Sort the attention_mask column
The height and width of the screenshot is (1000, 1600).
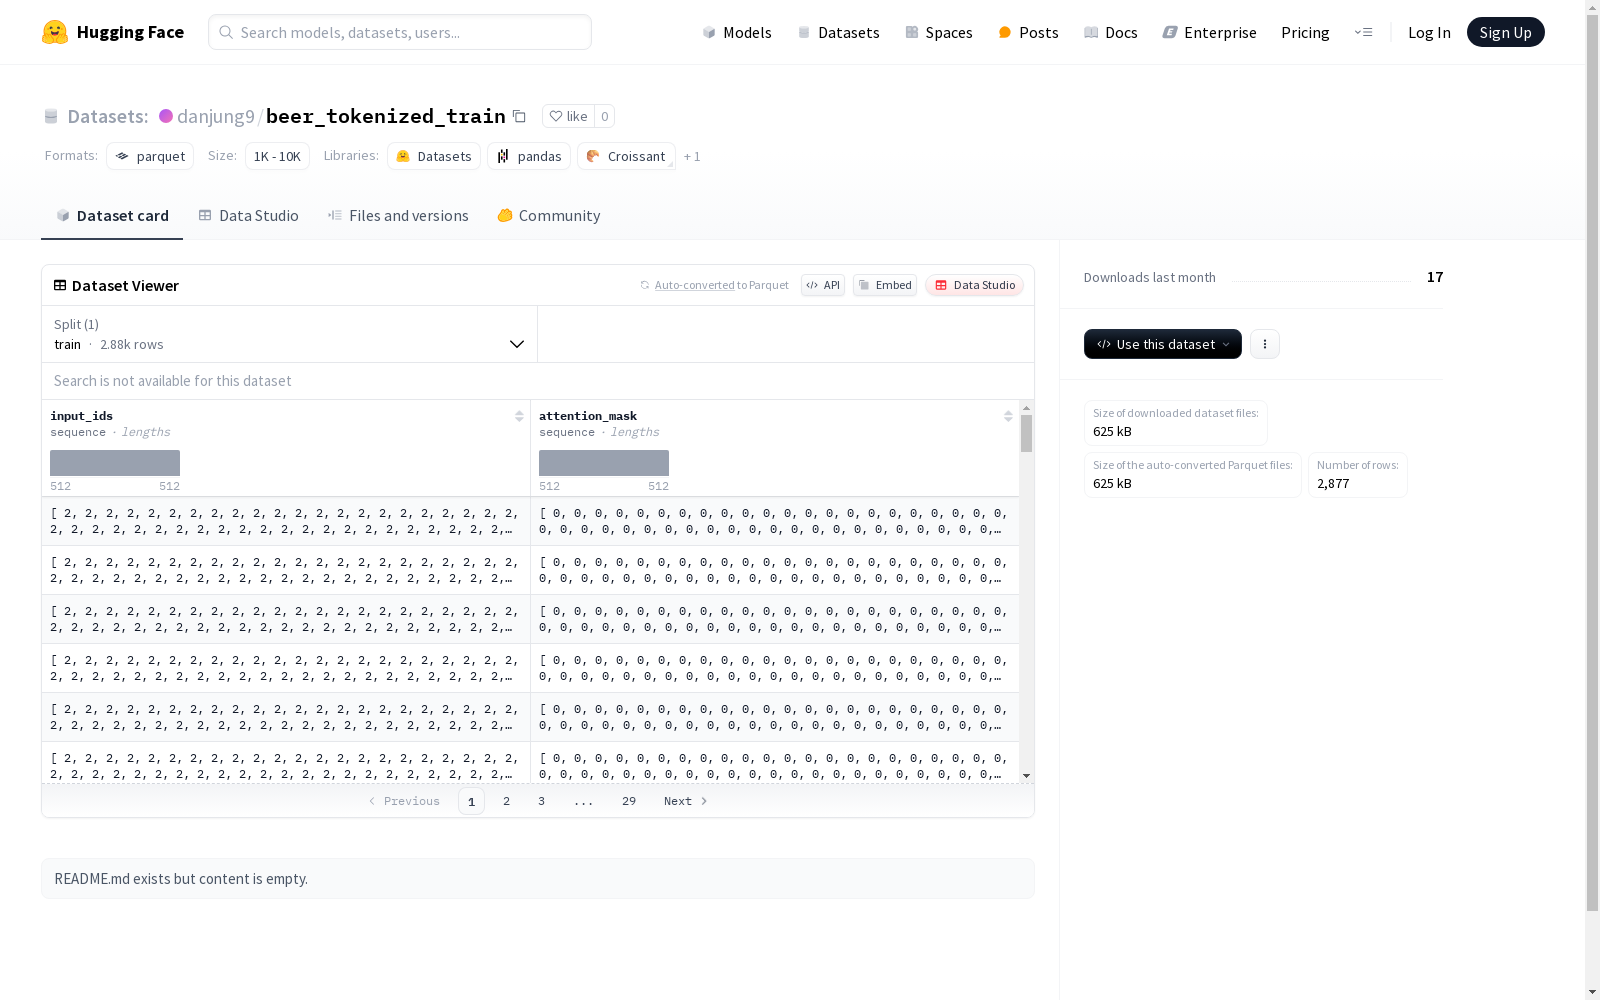click(x=1008, y=416)
